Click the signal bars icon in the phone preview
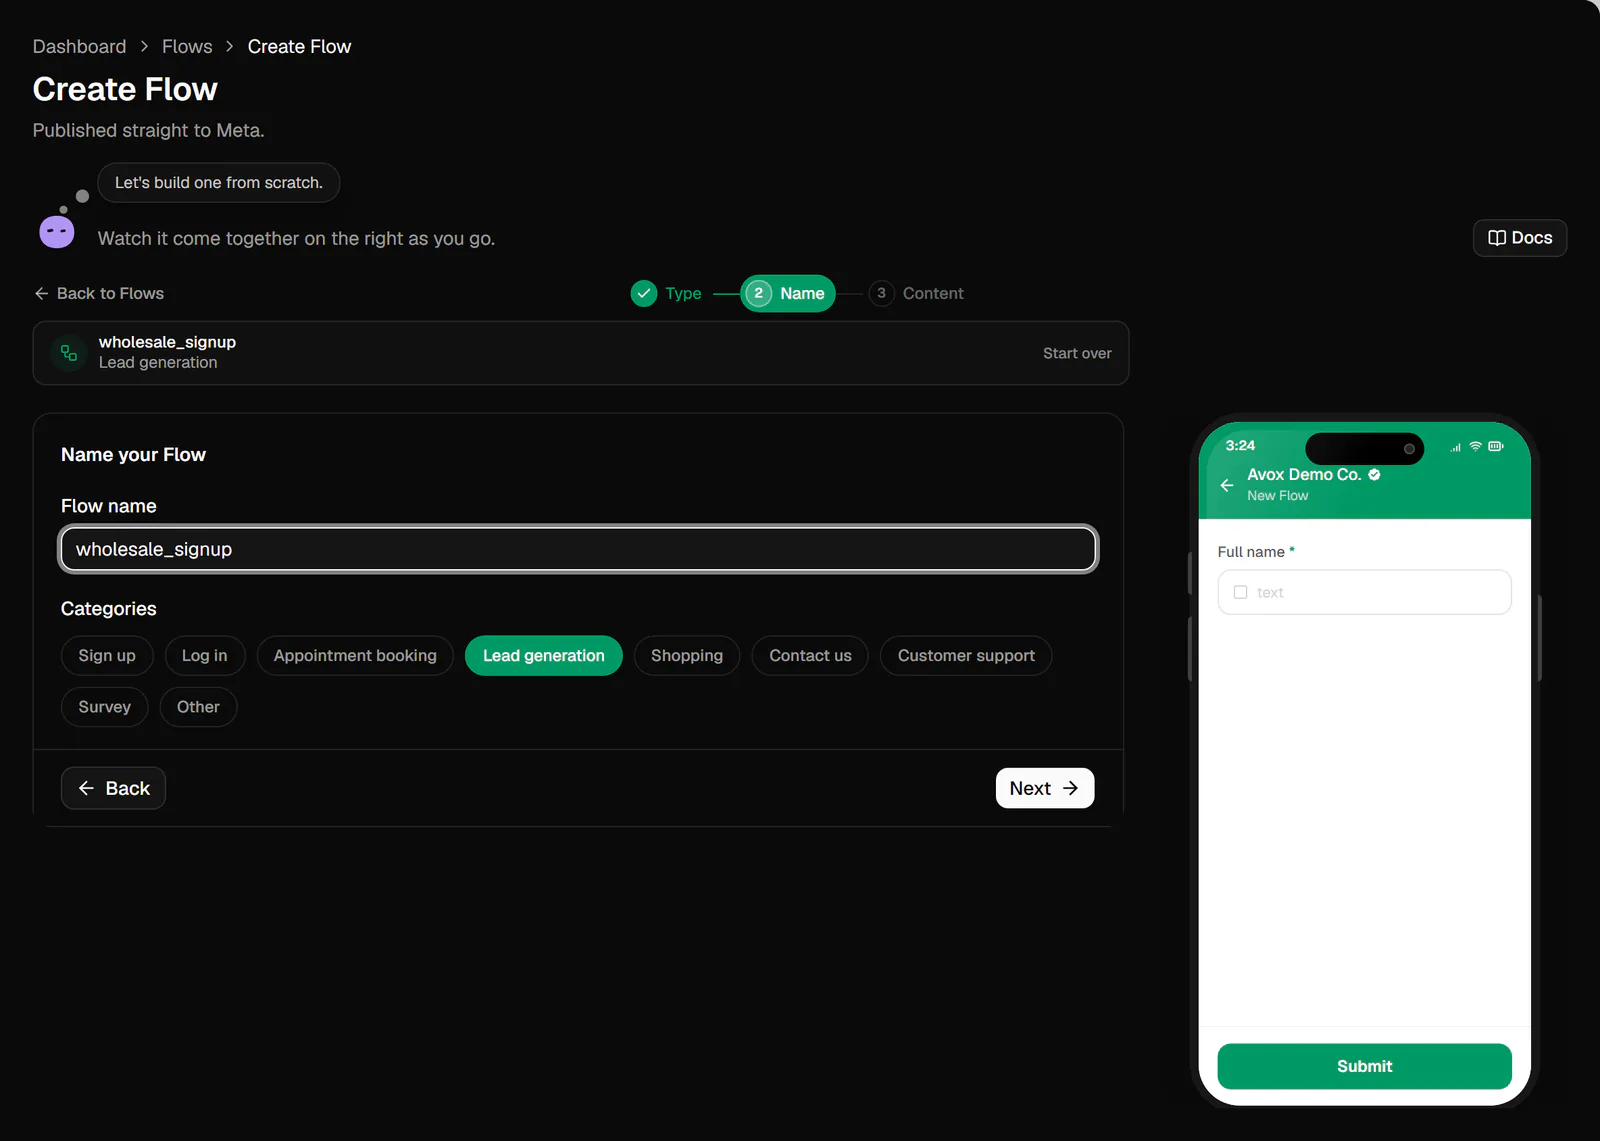1600x1141 pixels. (x=1456, y=447)
